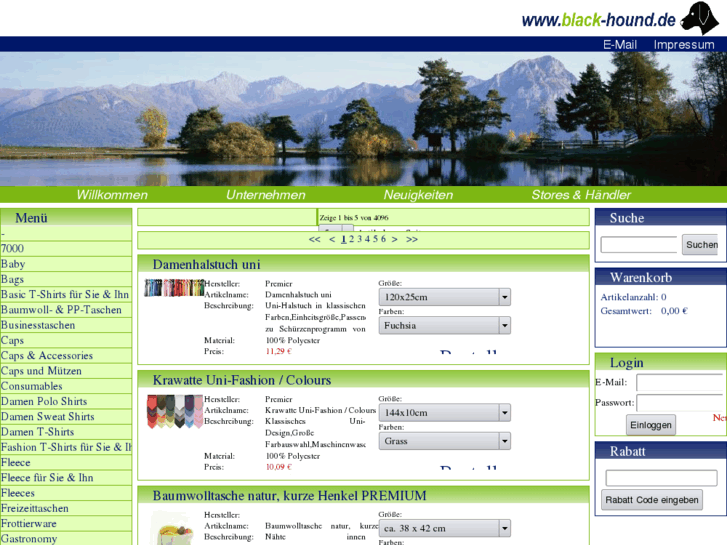Viewport: 727px width, 545px height.
Task: Click the Einloggen button
Action: [x=650, y=425]
